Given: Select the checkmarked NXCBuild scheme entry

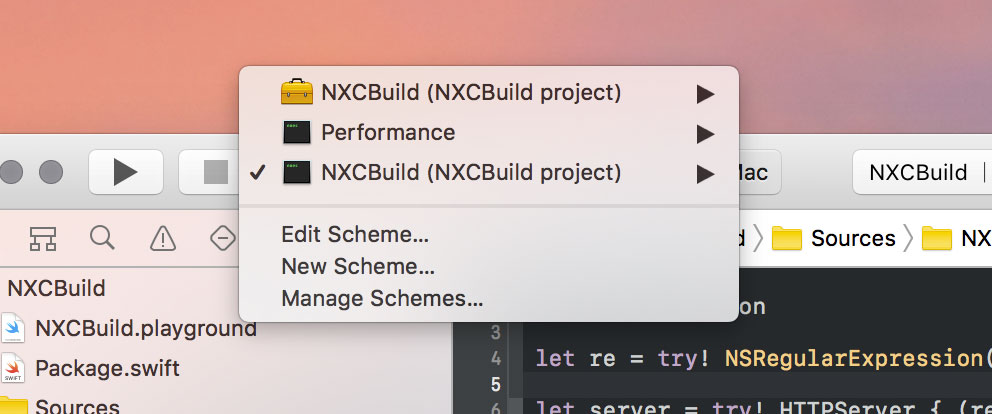Looking at the screenshot, I should pos(471,173).
